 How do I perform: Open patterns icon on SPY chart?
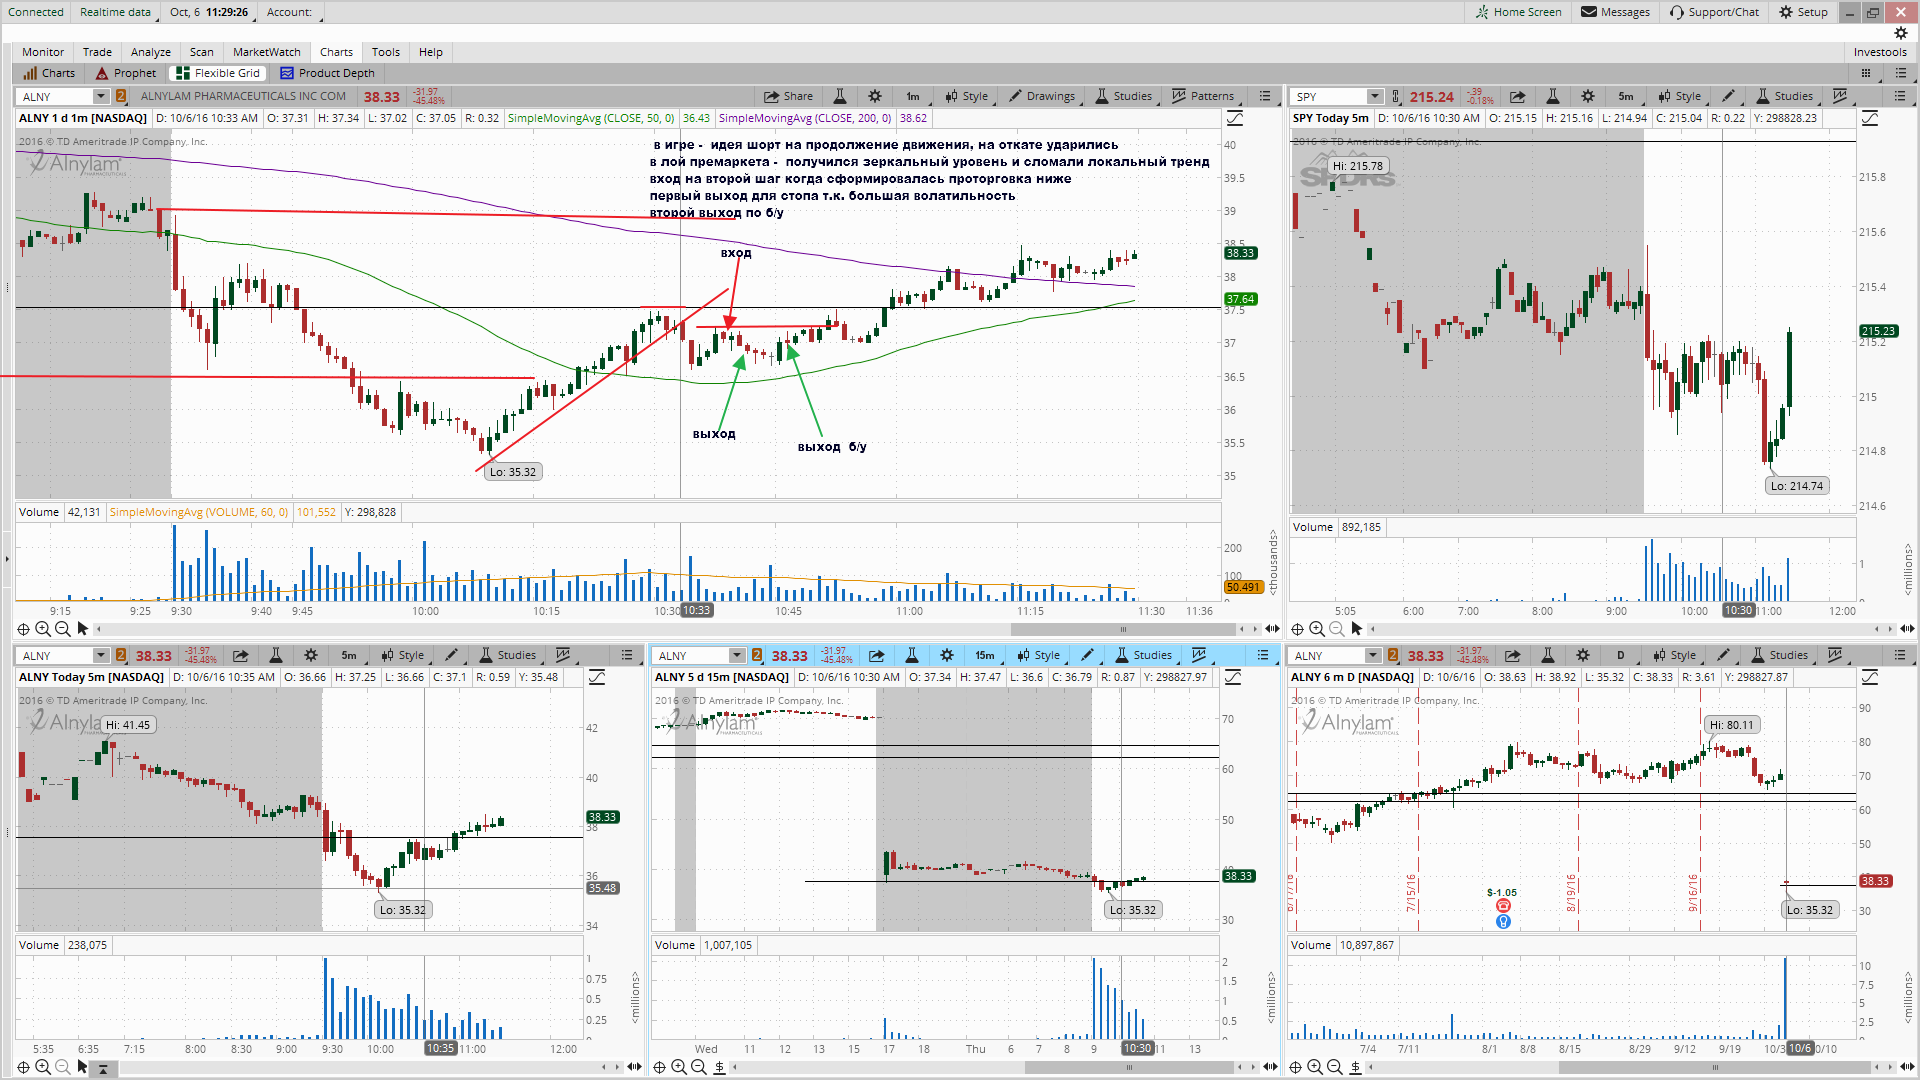coord(1839,96)
